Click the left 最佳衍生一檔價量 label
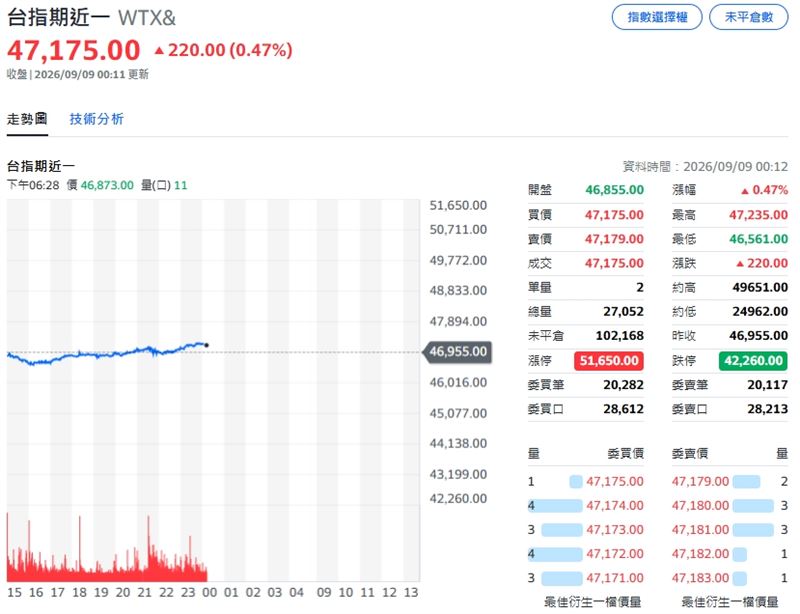The image size is (800, 614). [593, 602]
